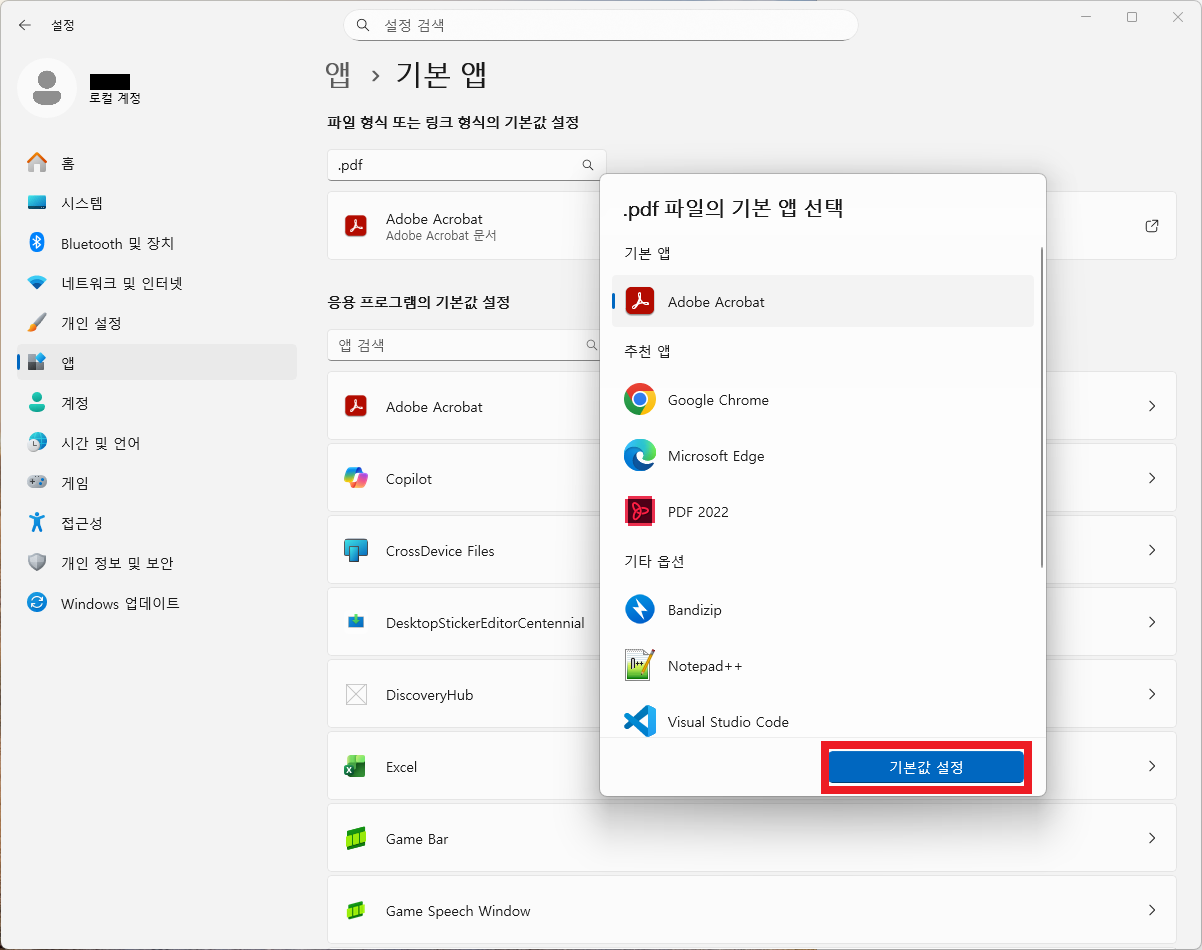Open CrossDevice Files app row
Screen dimensions: 1202x950
(x=463, y=550)
